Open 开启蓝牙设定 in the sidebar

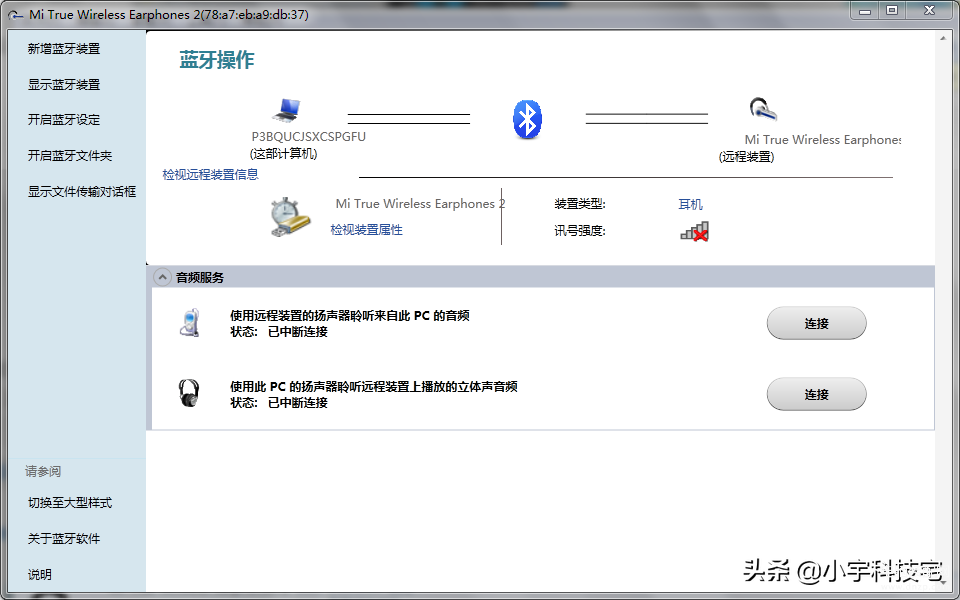coord(64,120)
